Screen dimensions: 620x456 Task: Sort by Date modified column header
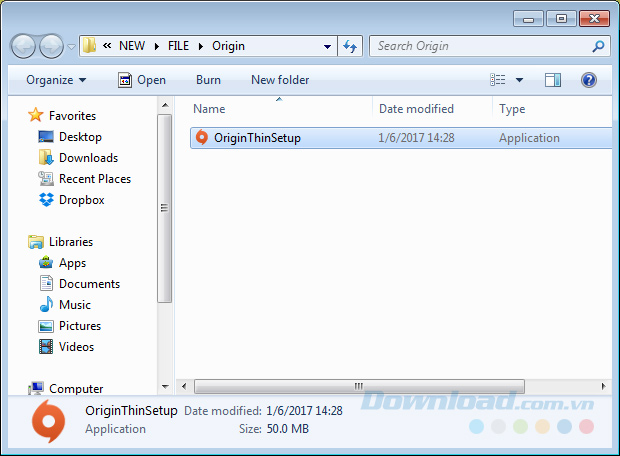(416, 109)
